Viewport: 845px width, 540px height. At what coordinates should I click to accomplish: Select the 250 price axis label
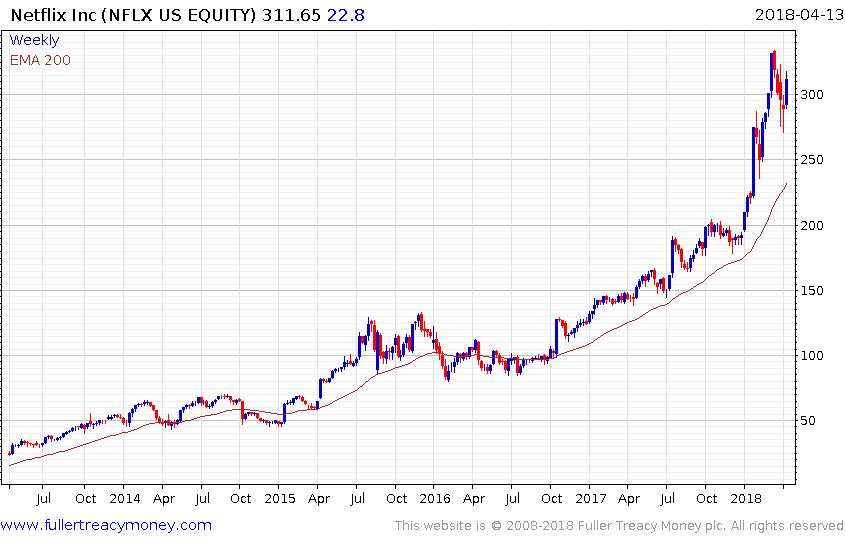click(x=812, y=160)
